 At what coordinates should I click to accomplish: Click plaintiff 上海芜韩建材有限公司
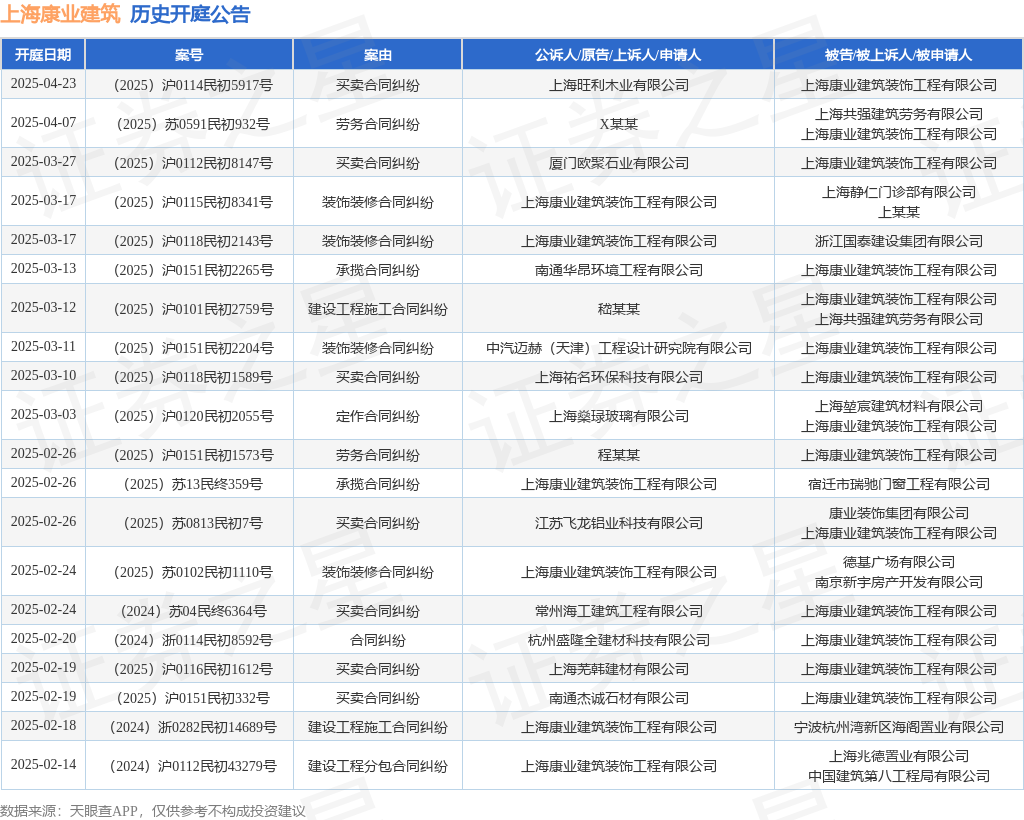click(618, 670)
